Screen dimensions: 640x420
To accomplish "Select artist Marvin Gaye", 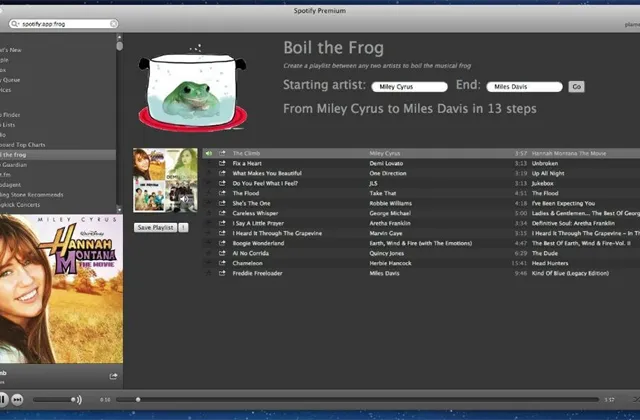I will click(386, 233).
